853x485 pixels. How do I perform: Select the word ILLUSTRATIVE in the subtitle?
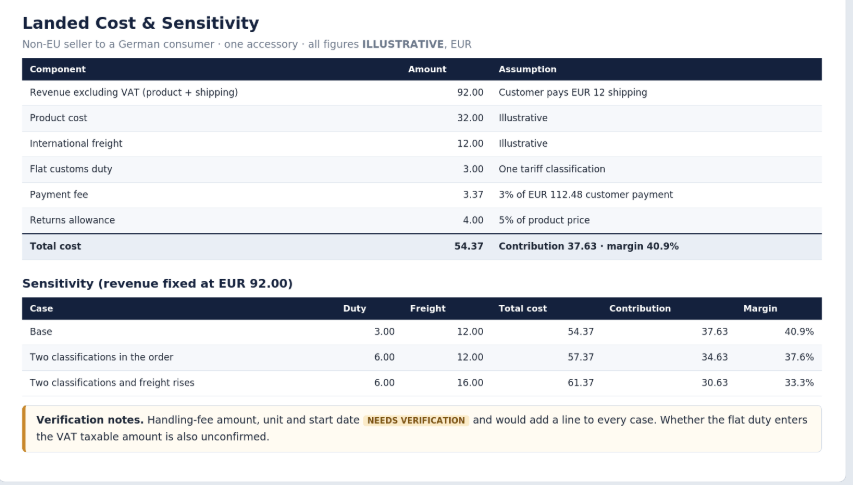click(x=403, y=45)
